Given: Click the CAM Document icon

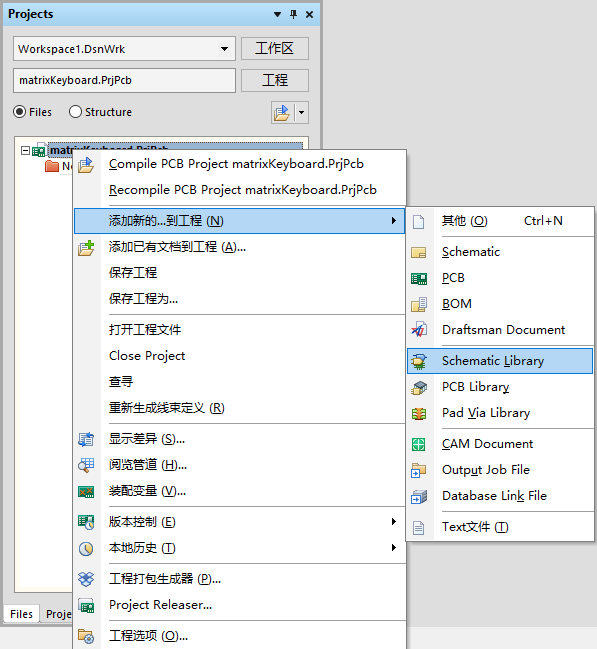Looking at the screenshot, I should pyautogui.click(x=419, y=445).
